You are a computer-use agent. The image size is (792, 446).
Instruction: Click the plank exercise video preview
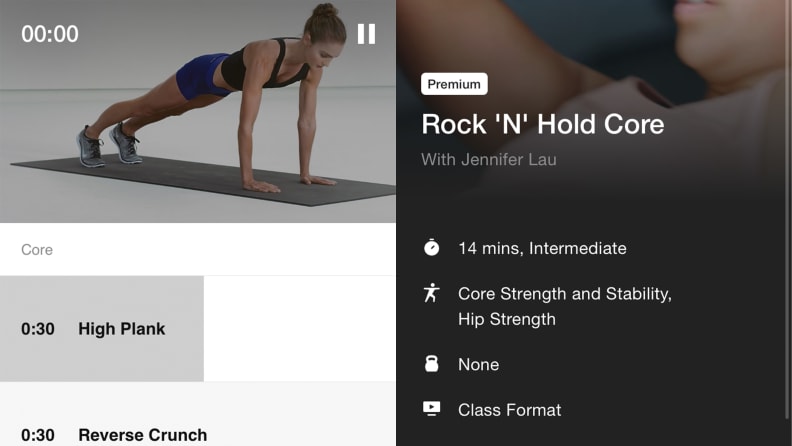pos(198,111)
